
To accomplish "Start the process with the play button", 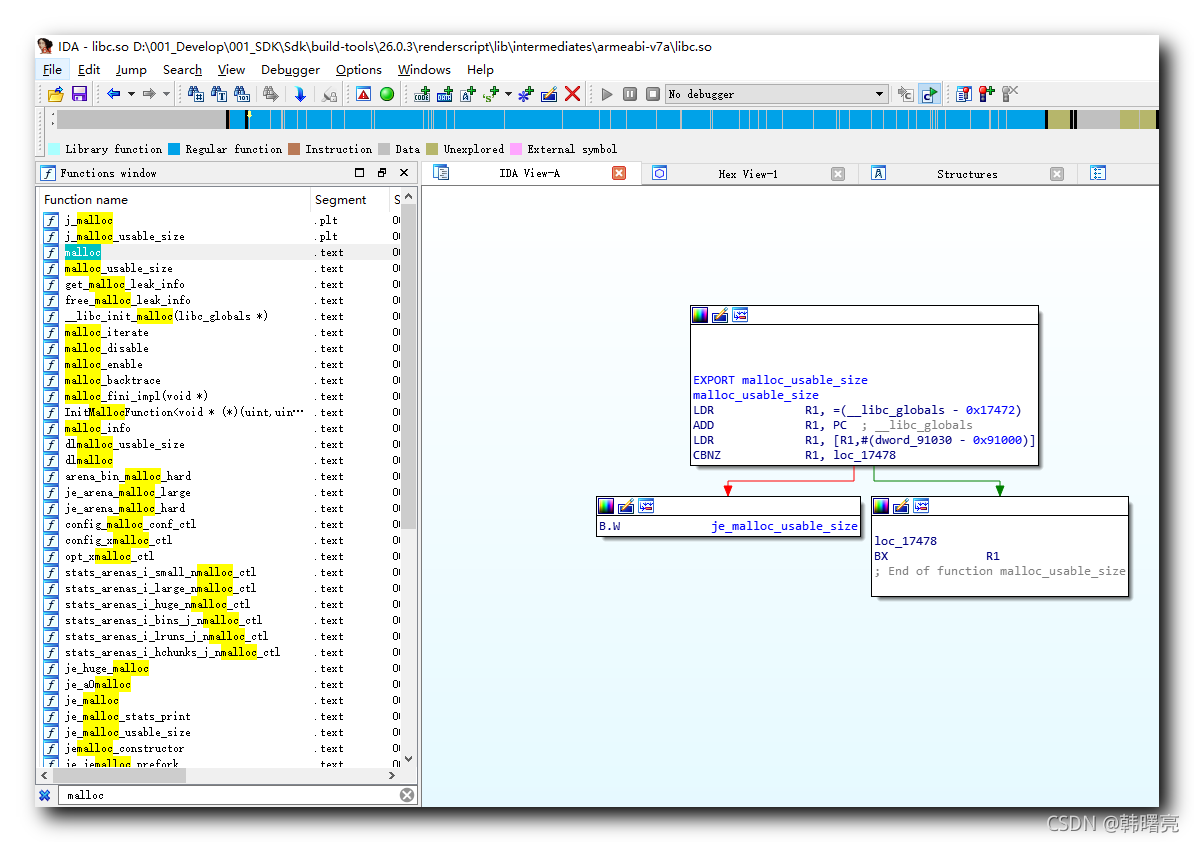I will pos(607,94).
